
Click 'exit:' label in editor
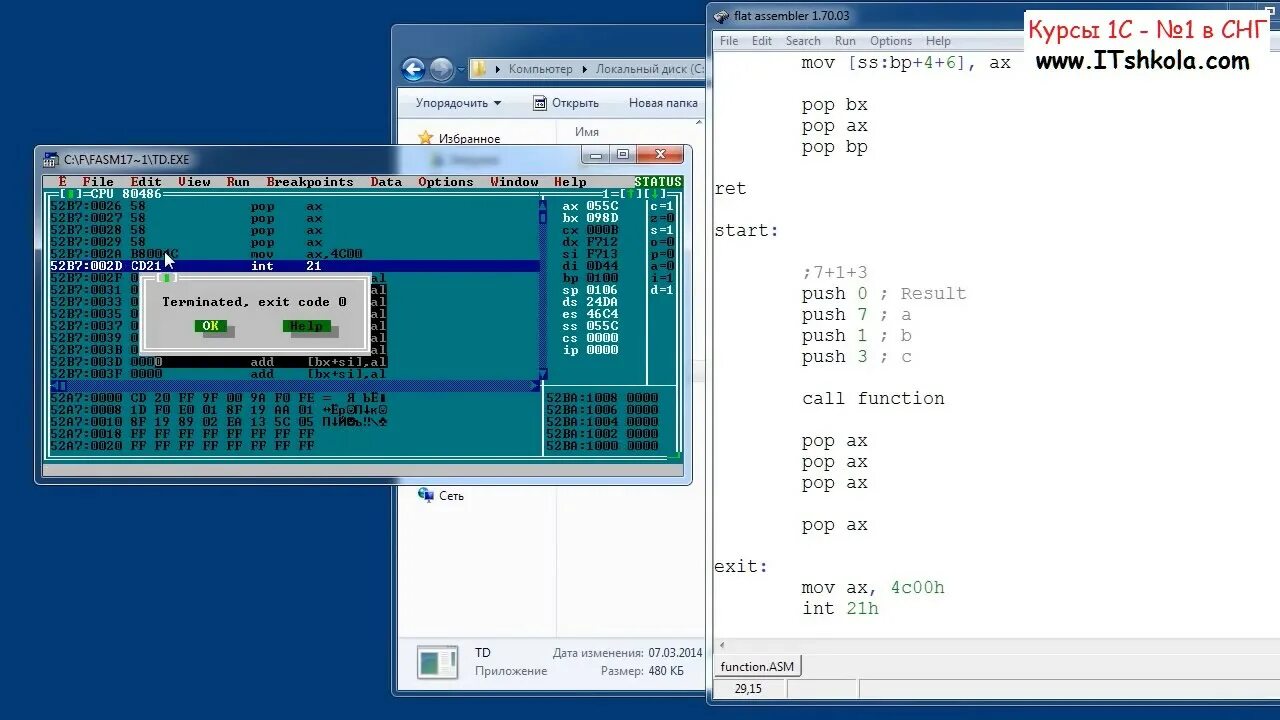[741, 566]
